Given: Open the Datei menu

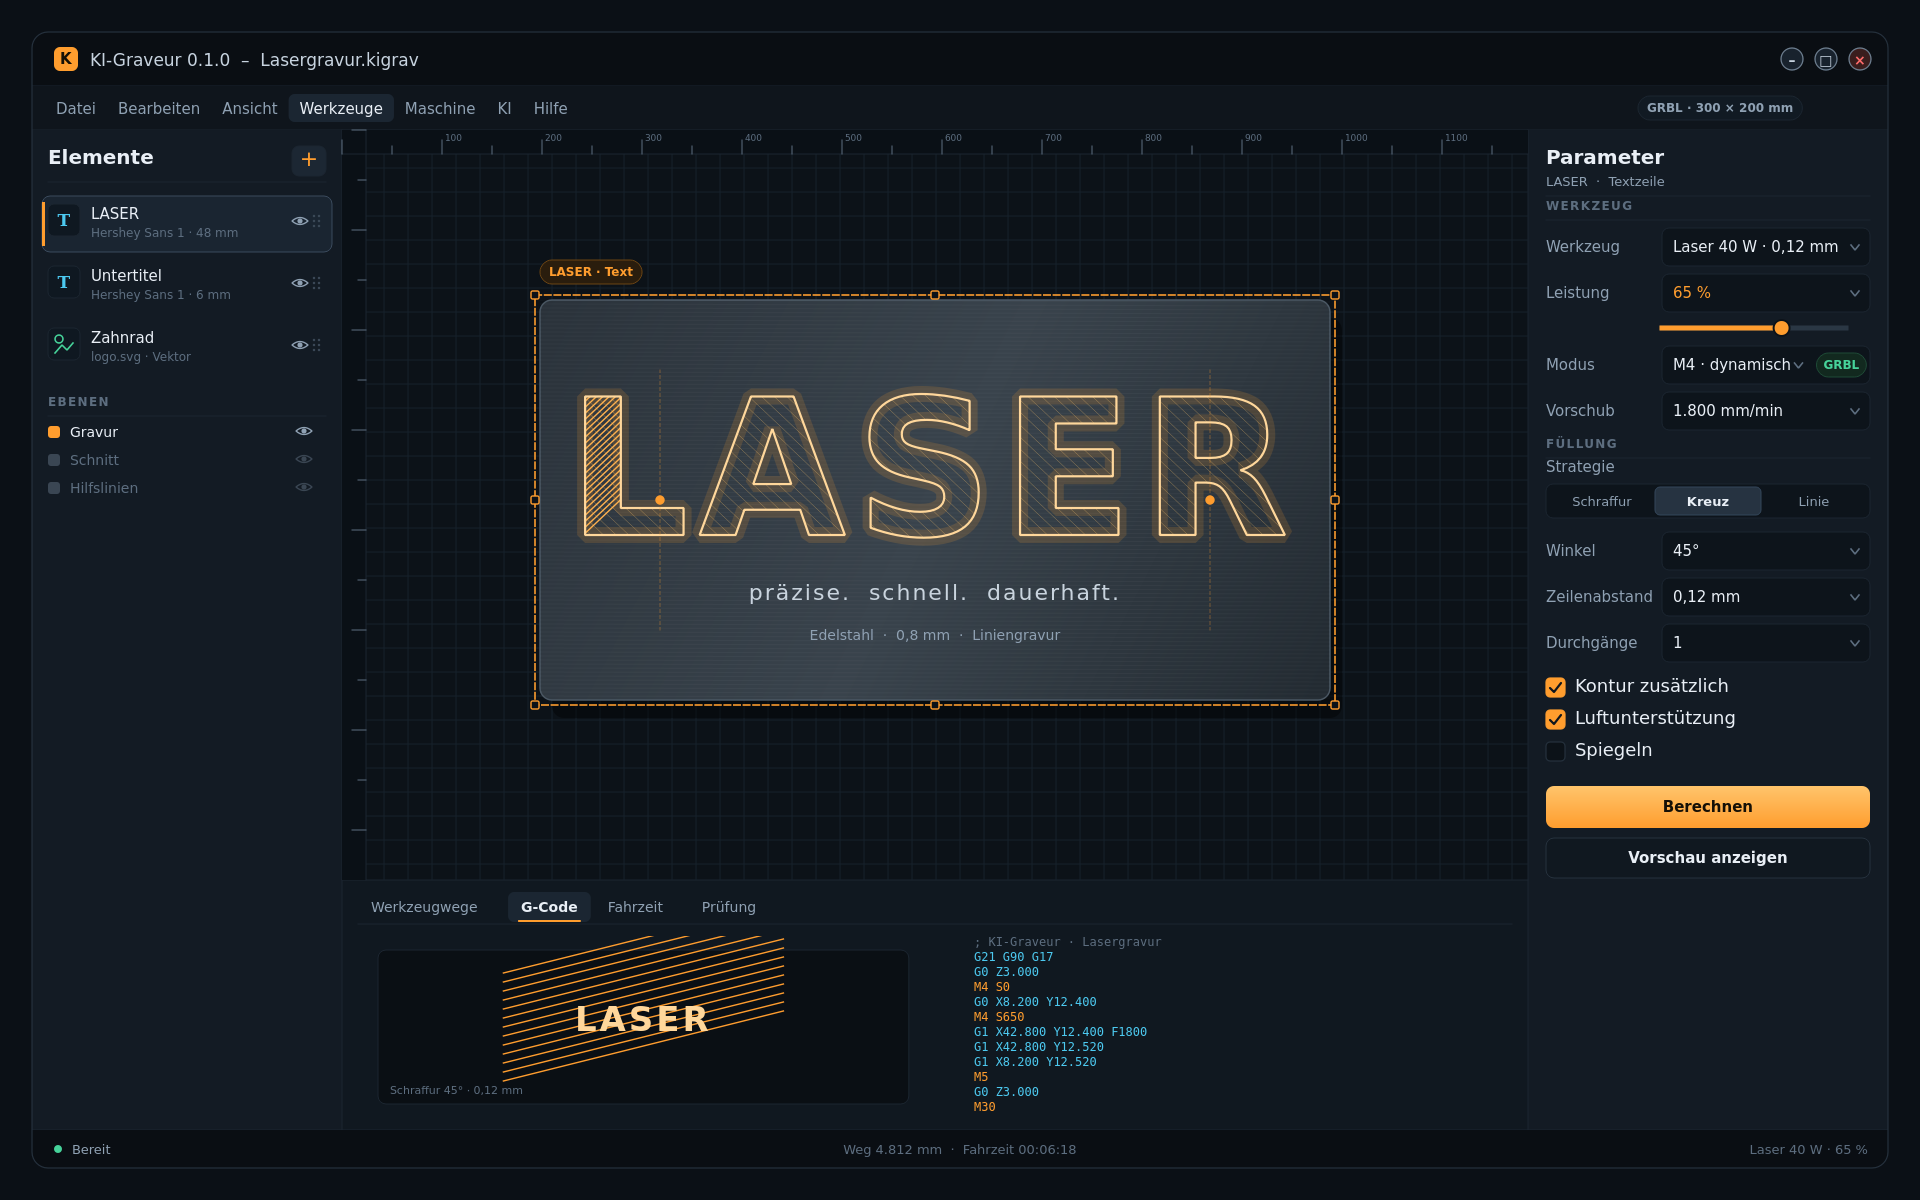Looking at the screenshot, I should click(76, 109).
